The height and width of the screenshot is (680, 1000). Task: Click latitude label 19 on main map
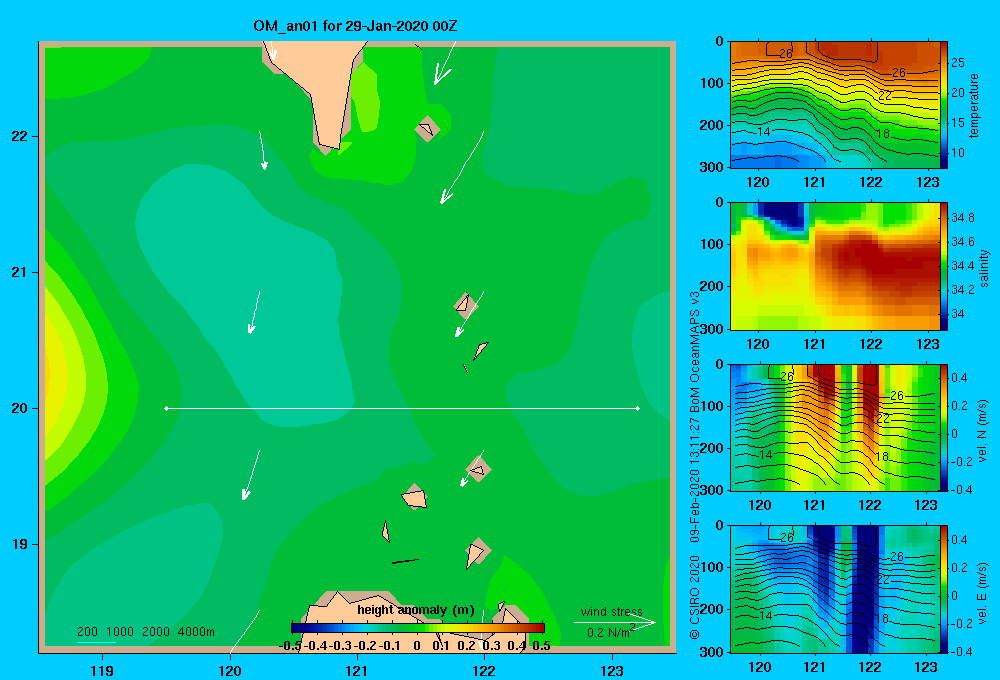click(x=19, y=544)
